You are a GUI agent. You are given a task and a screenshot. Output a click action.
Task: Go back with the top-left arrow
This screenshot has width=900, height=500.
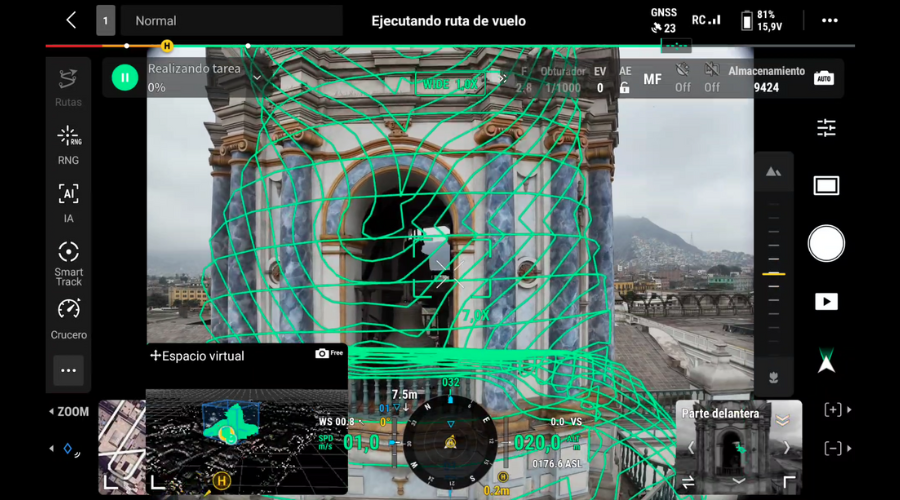(71, 20)
